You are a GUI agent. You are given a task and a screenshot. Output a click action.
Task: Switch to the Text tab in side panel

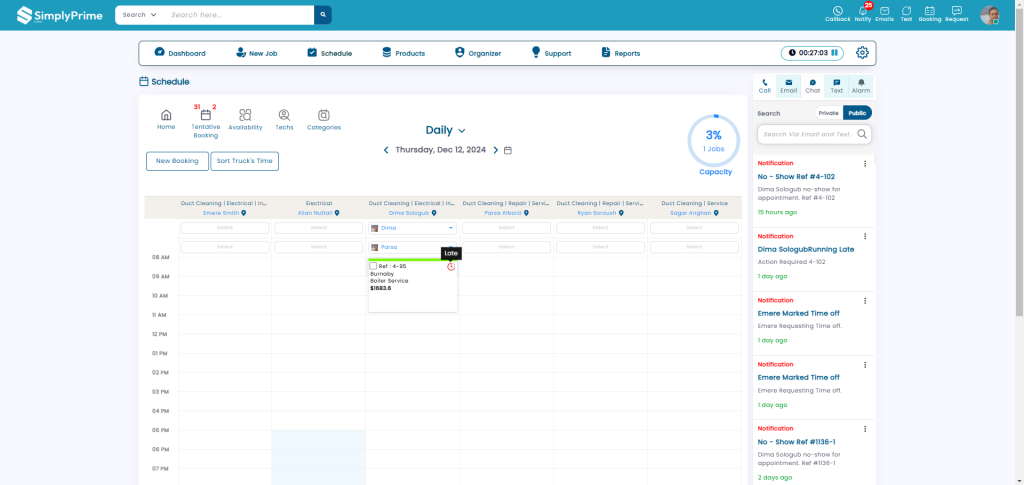(x=837, y=86)
